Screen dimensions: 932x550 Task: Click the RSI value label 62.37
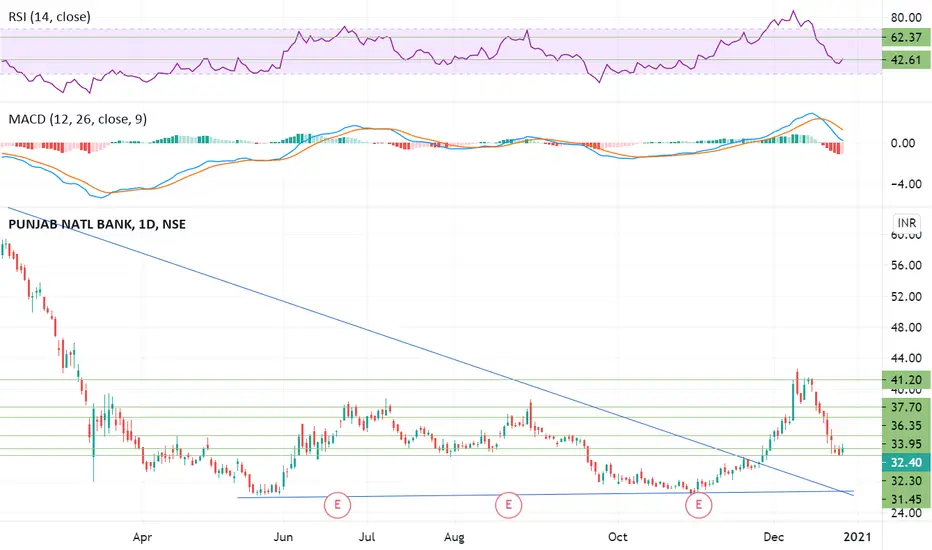pyautogui.click(x=906, y=37)
